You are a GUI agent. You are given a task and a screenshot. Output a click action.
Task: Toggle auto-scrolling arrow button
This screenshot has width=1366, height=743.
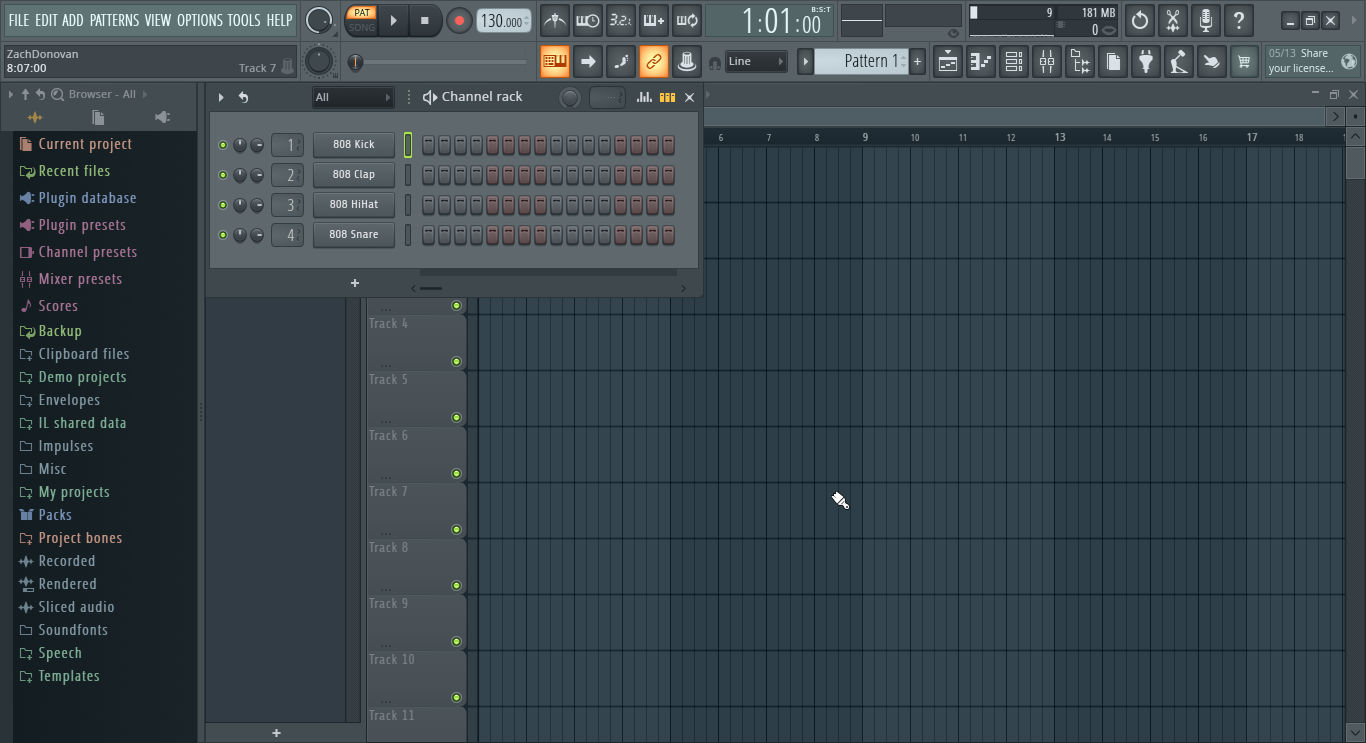point(588,62)
